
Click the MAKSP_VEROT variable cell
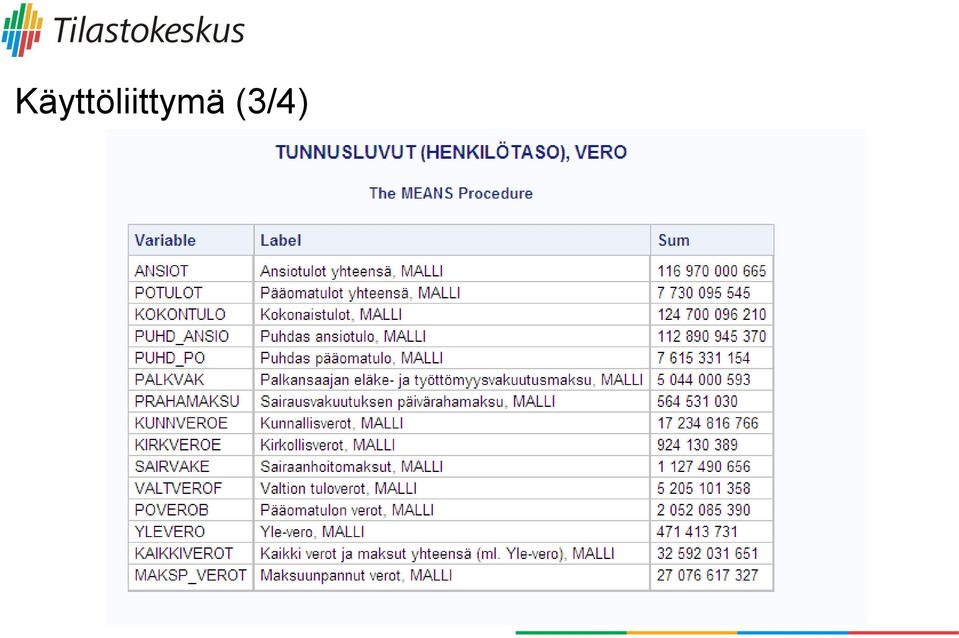tap(191, 575)
